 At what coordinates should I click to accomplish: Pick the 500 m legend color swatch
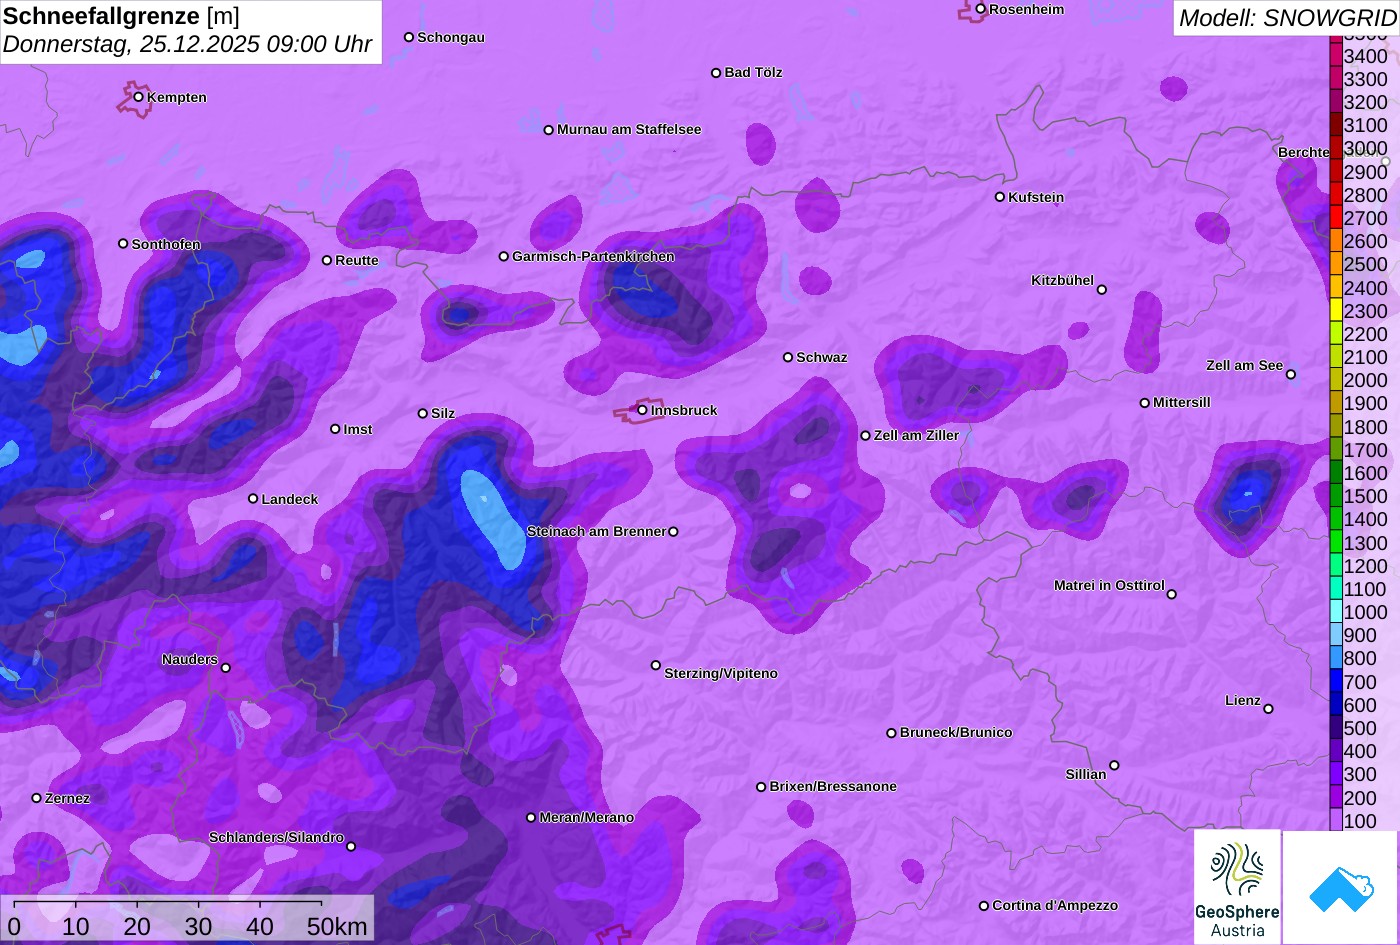coord(1335,728)
